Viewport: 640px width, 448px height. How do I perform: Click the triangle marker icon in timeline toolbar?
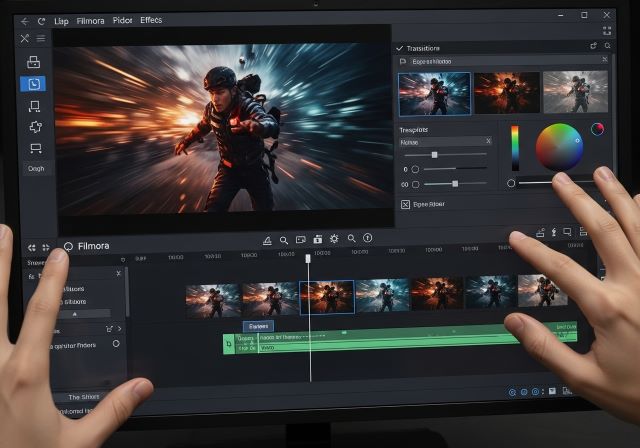267,240
